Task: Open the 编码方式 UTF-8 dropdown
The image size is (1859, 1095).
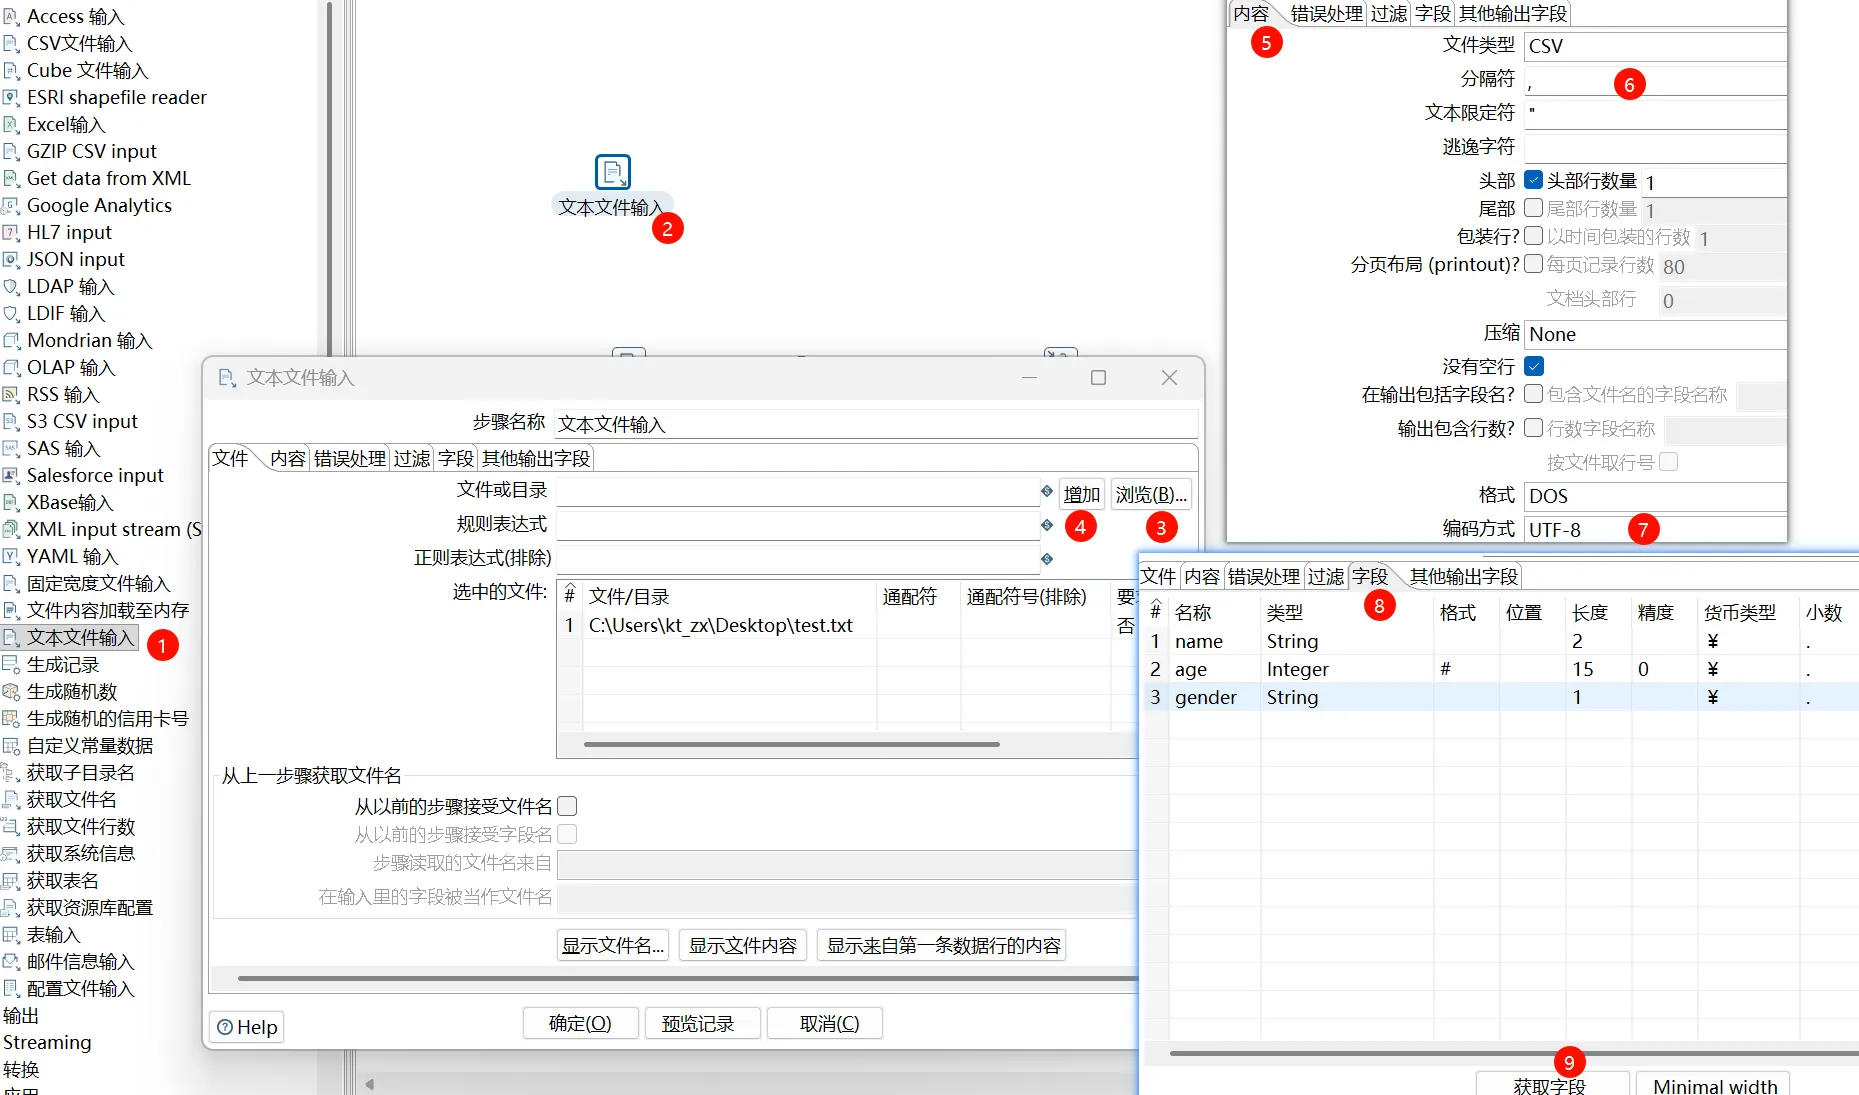Action: [1654, 530]
